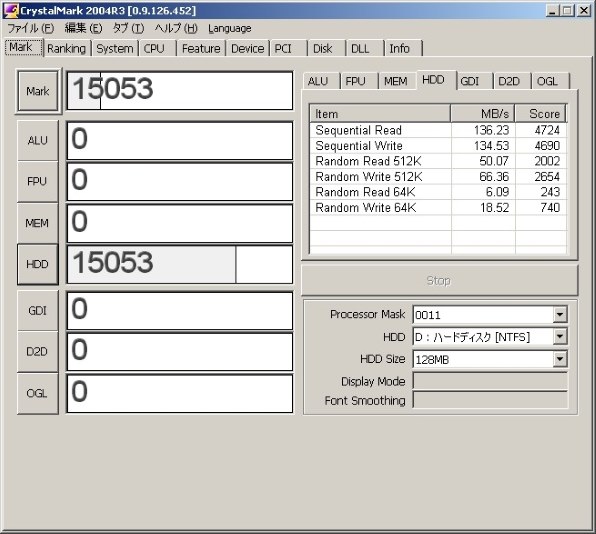Click the Score column header

(541, 114)
